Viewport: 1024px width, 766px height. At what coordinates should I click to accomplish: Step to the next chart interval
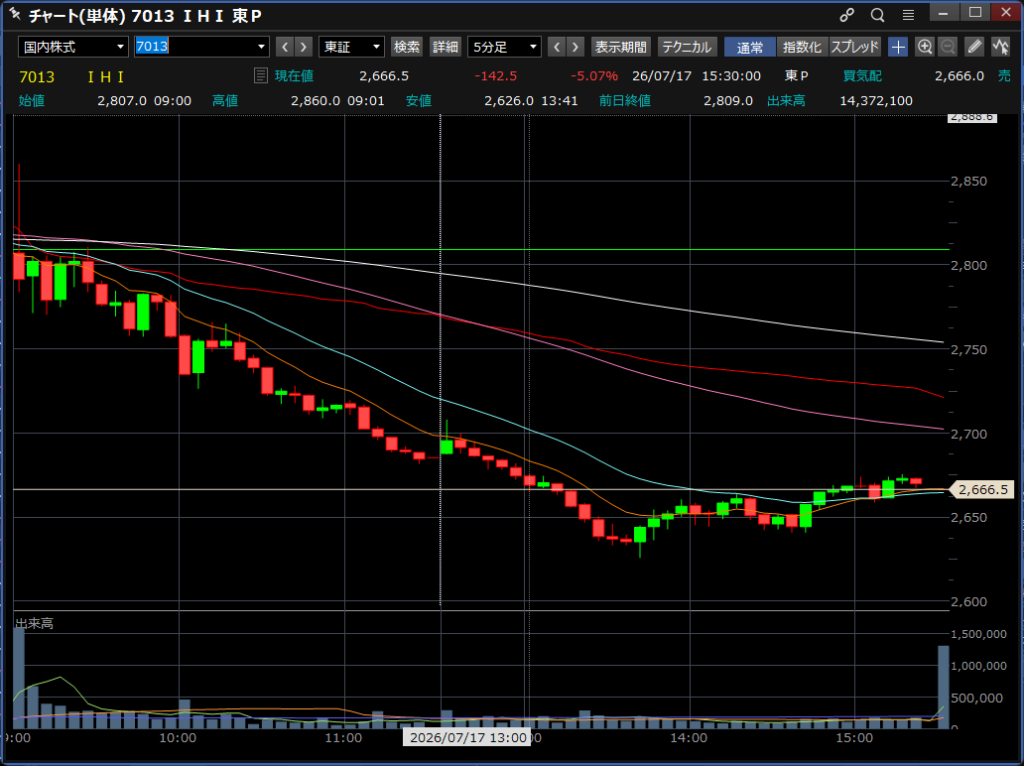point(575,47)
